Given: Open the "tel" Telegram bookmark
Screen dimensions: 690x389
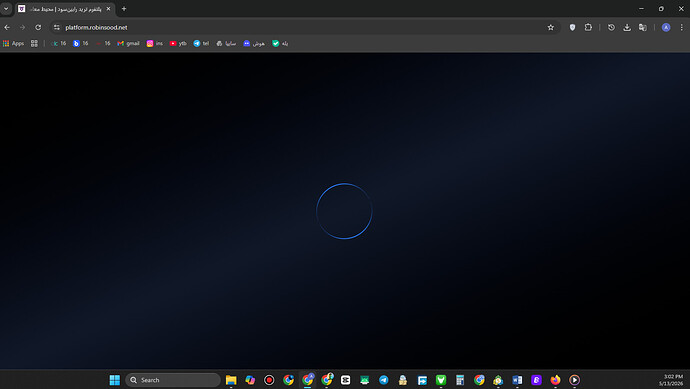Looking at the screenshot, I should coord(201,43).
